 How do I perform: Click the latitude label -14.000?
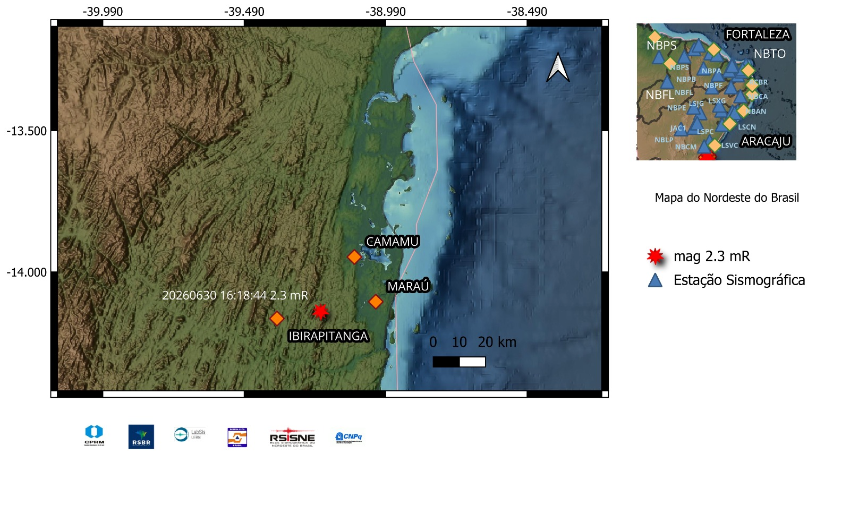tap(27, 273)
